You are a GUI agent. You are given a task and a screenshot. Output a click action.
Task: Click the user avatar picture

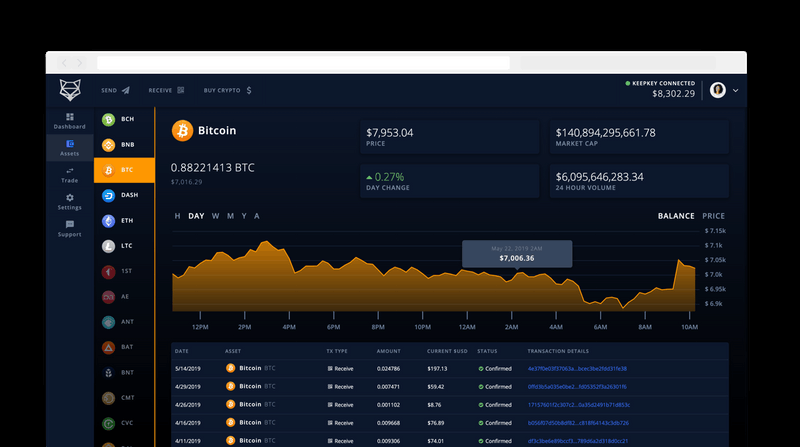coord(718,90)
